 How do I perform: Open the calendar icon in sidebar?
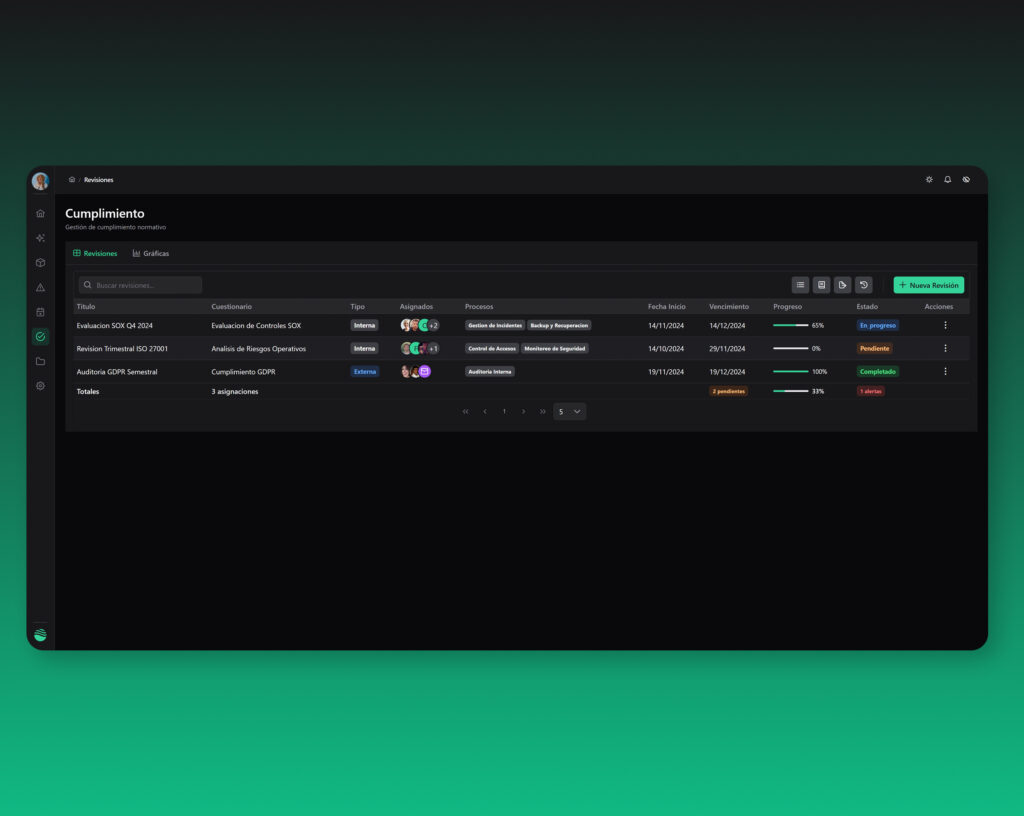click(40, 312)
